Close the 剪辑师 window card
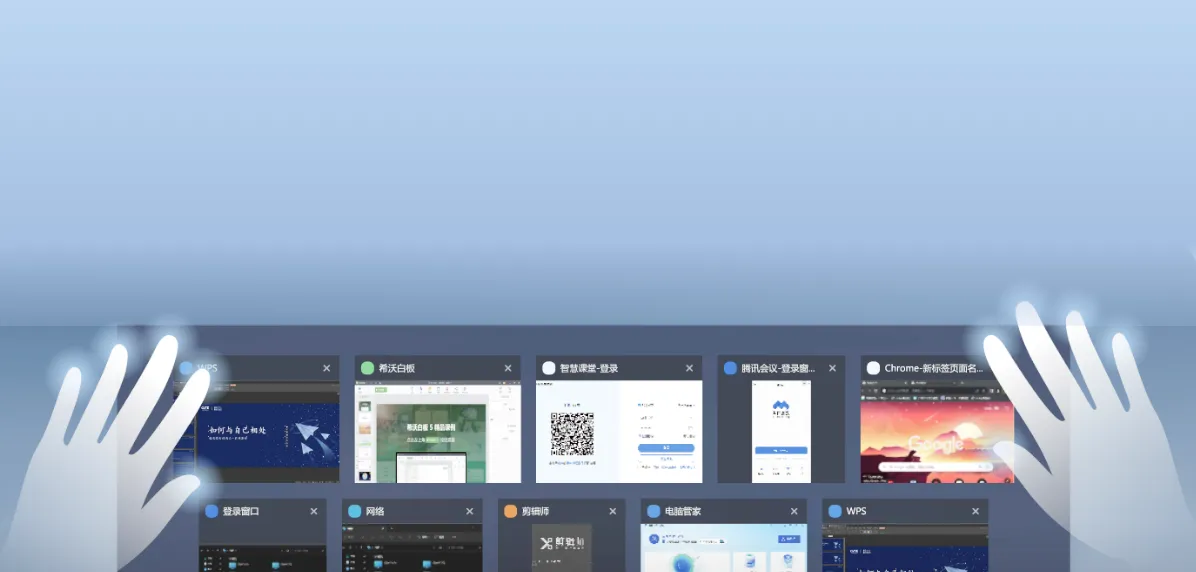This screenshot has height=572, width=1196. coord(613,511)
